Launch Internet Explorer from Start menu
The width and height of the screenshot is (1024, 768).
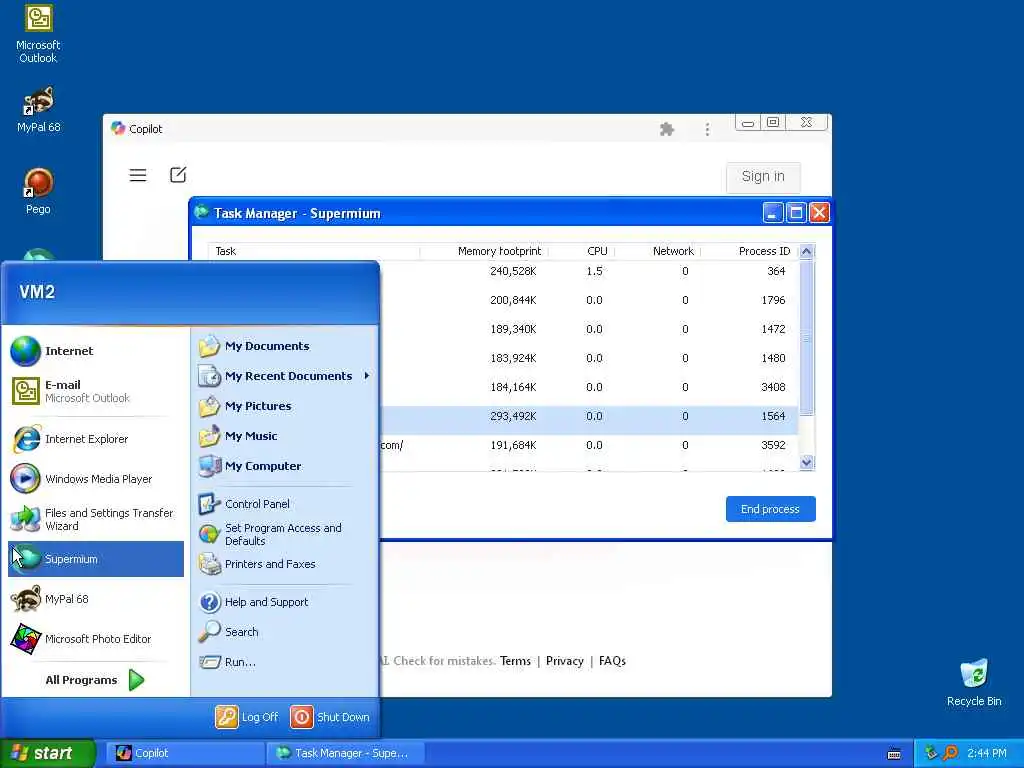tap(96, 439)
